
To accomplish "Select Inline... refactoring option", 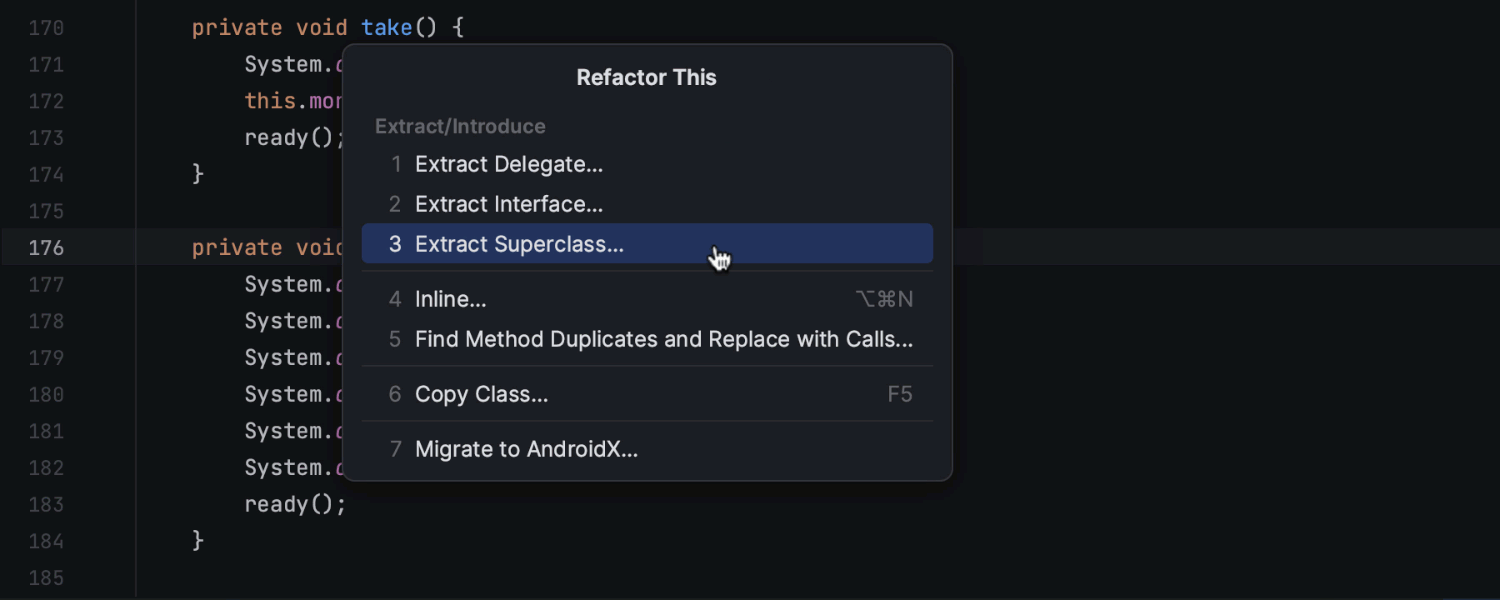I will tap(451, 299).
